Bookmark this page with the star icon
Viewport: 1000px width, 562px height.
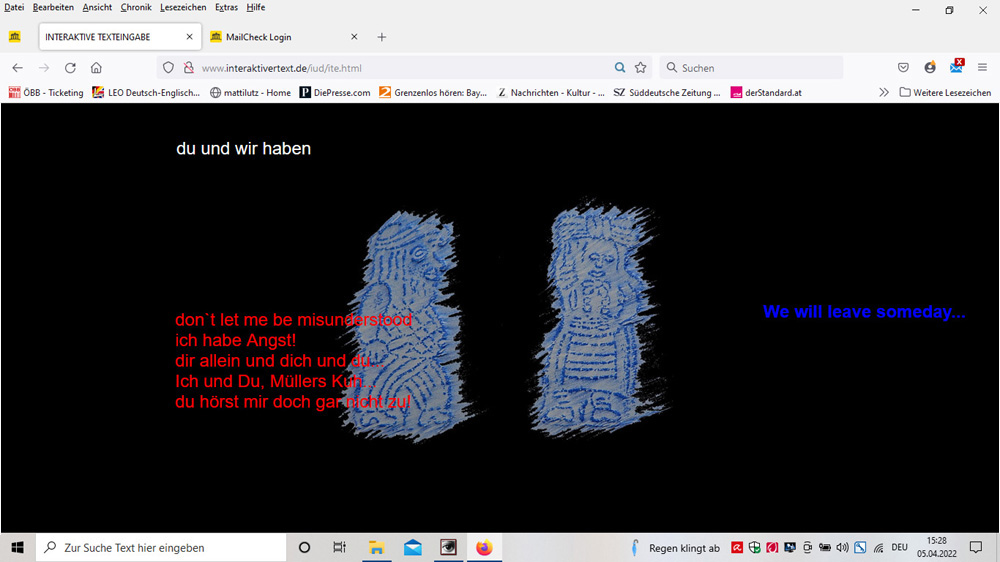pos(641,68)
